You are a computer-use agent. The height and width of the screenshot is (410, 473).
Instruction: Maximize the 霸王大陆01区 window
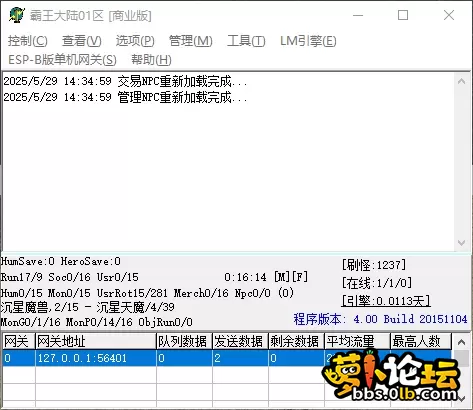(403, 15)
